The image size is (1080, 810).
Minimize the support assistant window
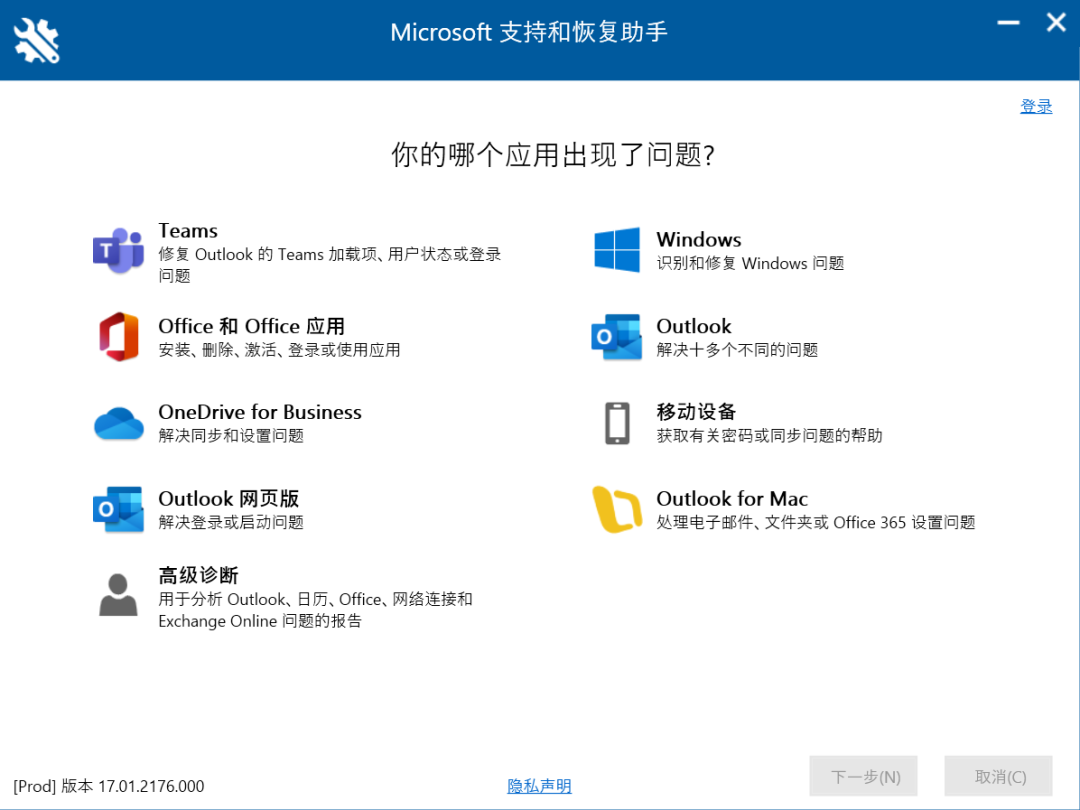[1008, 23]
